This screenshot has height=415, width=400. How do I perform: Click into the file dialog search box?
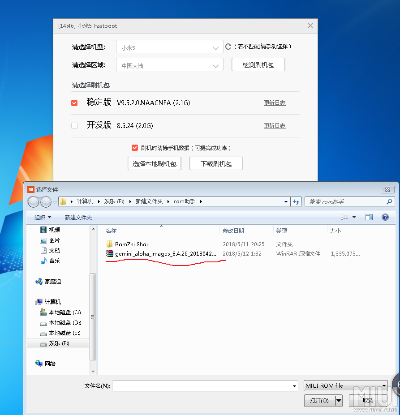pyautogui.click(x=344, y=202)
